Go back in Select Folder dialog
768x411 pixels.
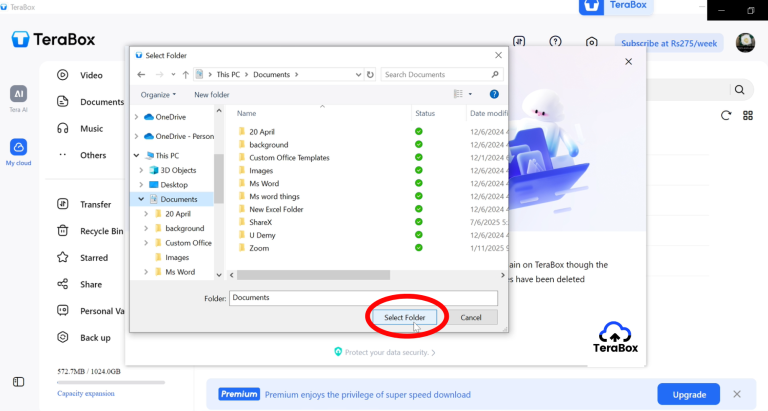click(141, 74)
